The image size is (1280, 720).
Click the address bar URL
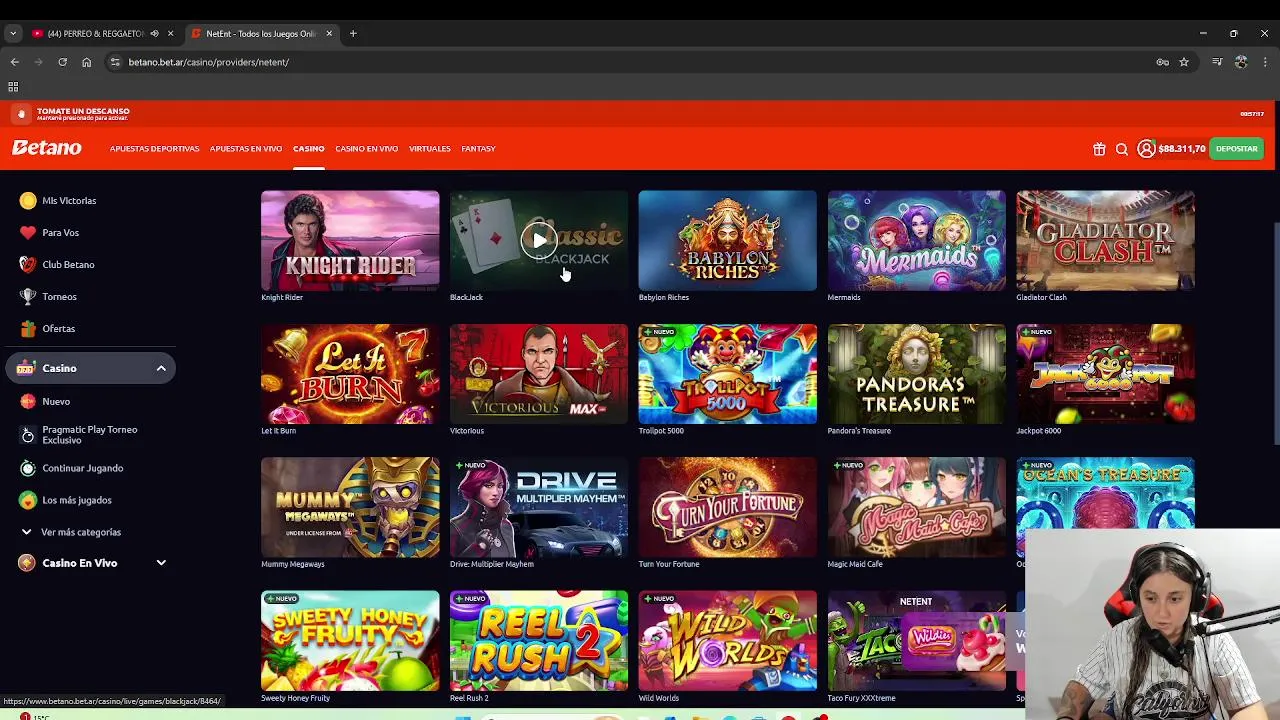pyautogui.click(x=209, y=62)
